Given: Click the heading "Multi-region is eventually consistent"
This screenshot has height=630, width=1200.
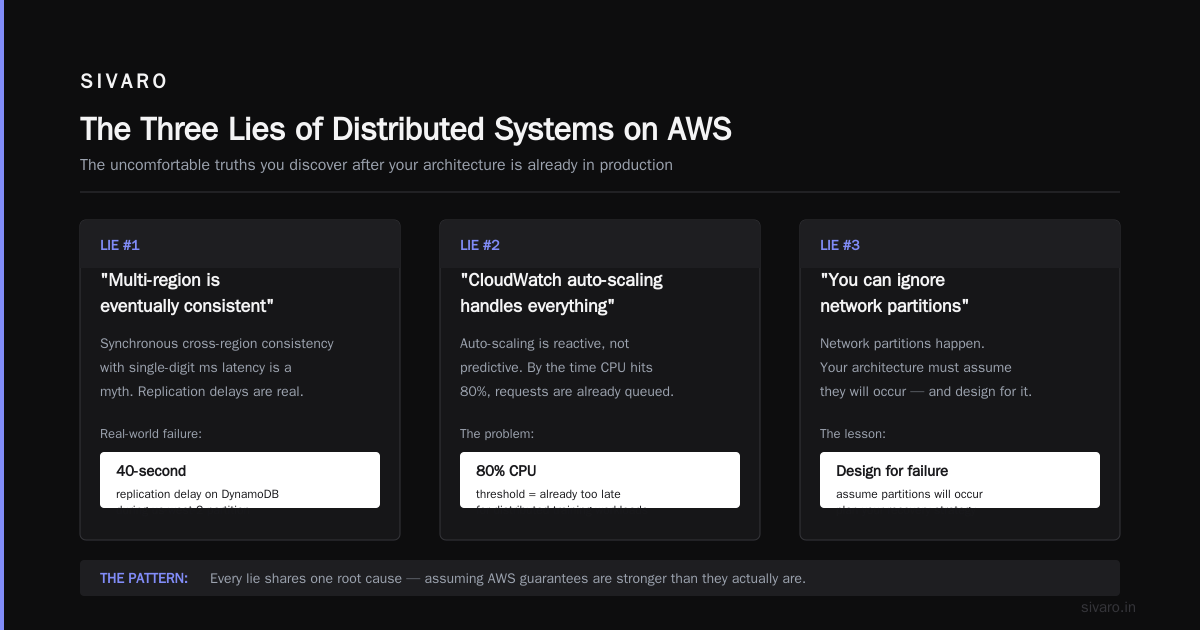Looking at the screenshot, I should coord(187,293).
